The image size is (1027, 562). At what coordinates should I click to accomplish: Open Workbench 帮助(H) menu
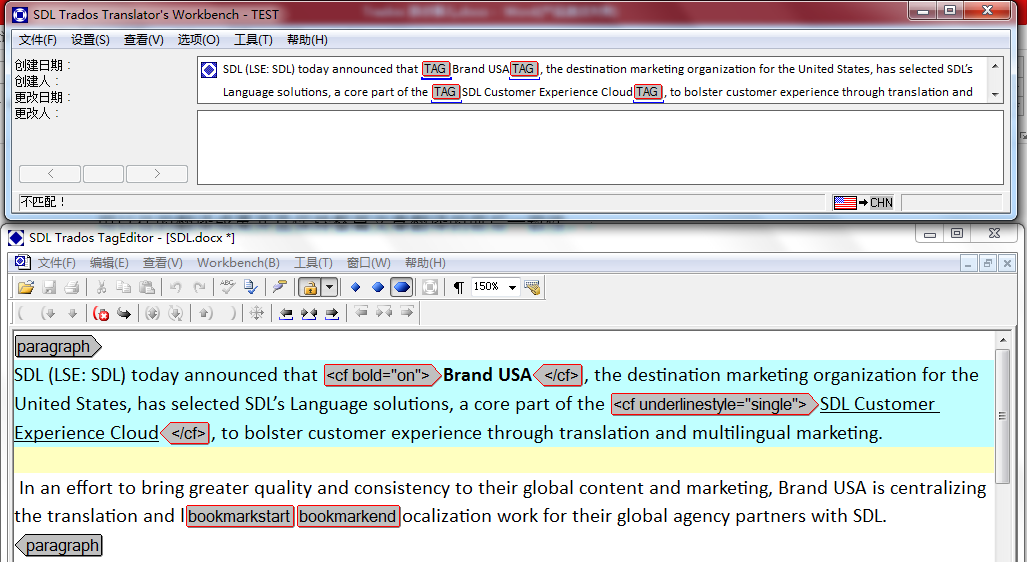(307, 40)
